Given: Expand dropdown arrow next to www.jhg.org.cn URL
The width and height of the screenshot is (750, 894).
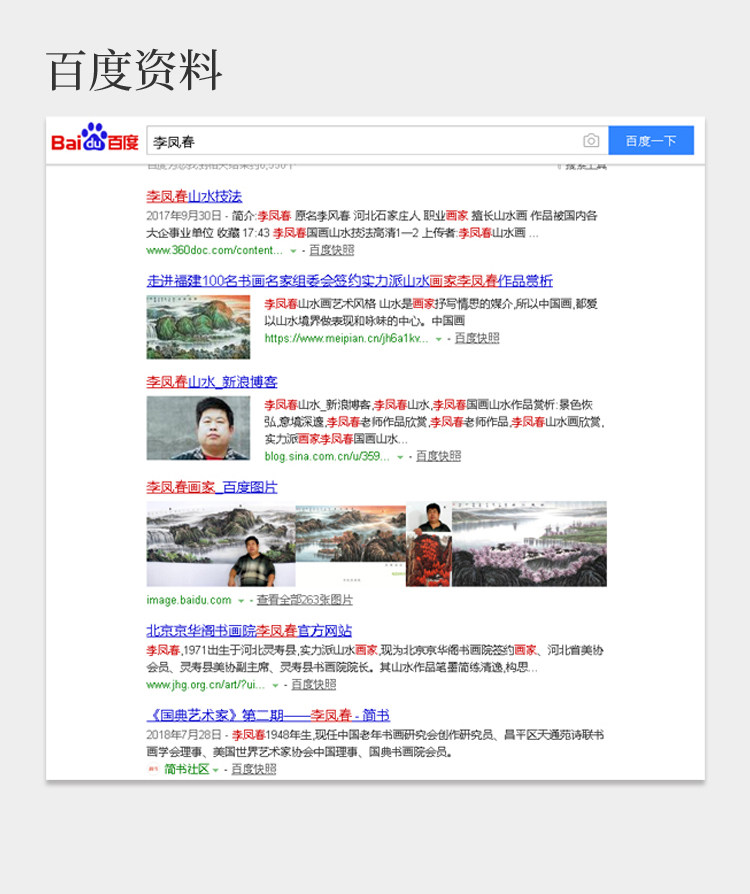Looking at the screenshot, I should coord(275,685).
